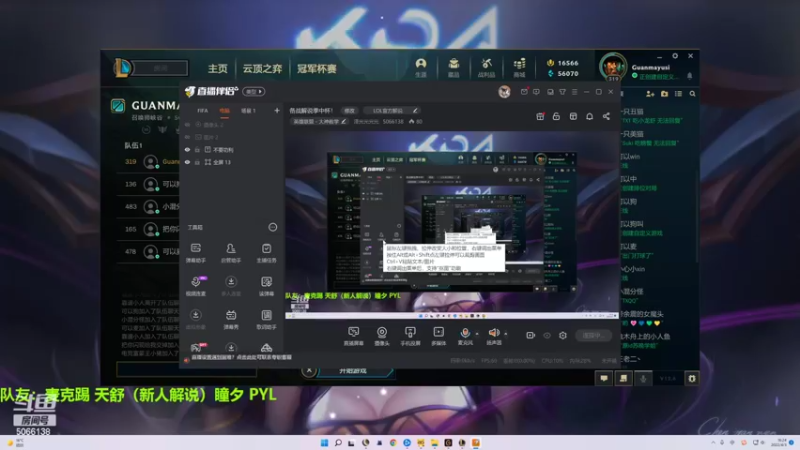Open the 云顶之弈 tab in the League client
This screenshot has width=800, height=450.
(x=262, y=68)
